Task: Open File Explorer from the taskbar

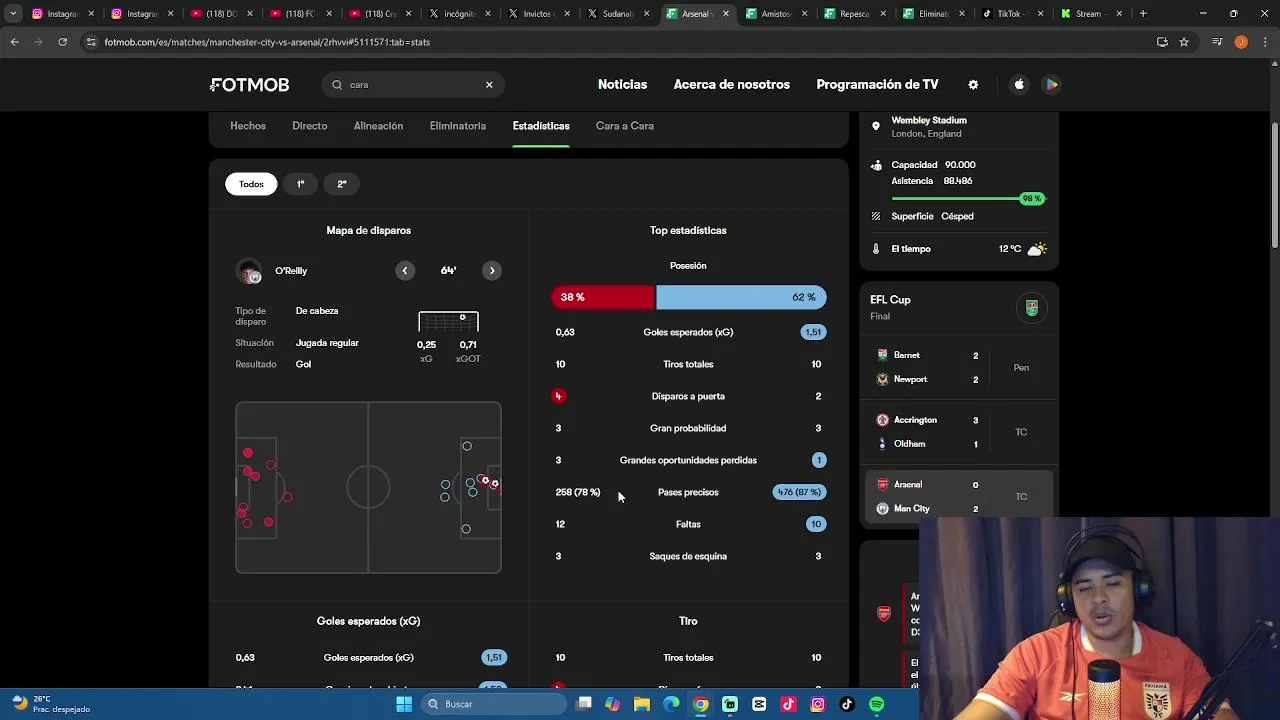Action: click(x=642, y=704)
